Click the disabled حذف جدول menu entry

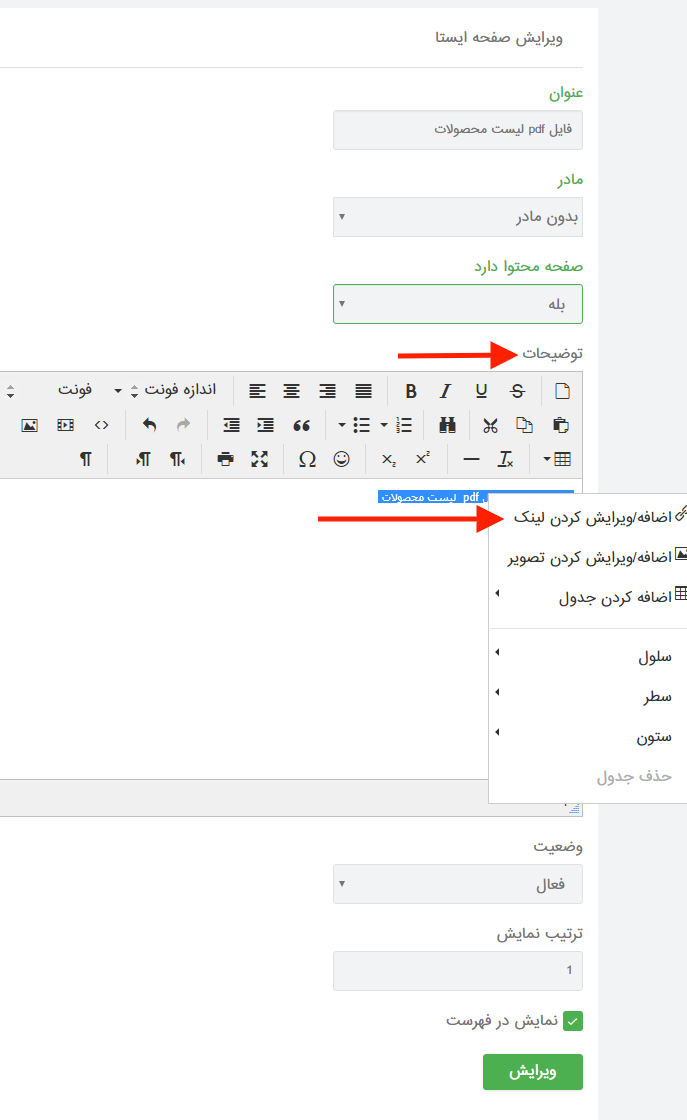(x=588, y=776)
